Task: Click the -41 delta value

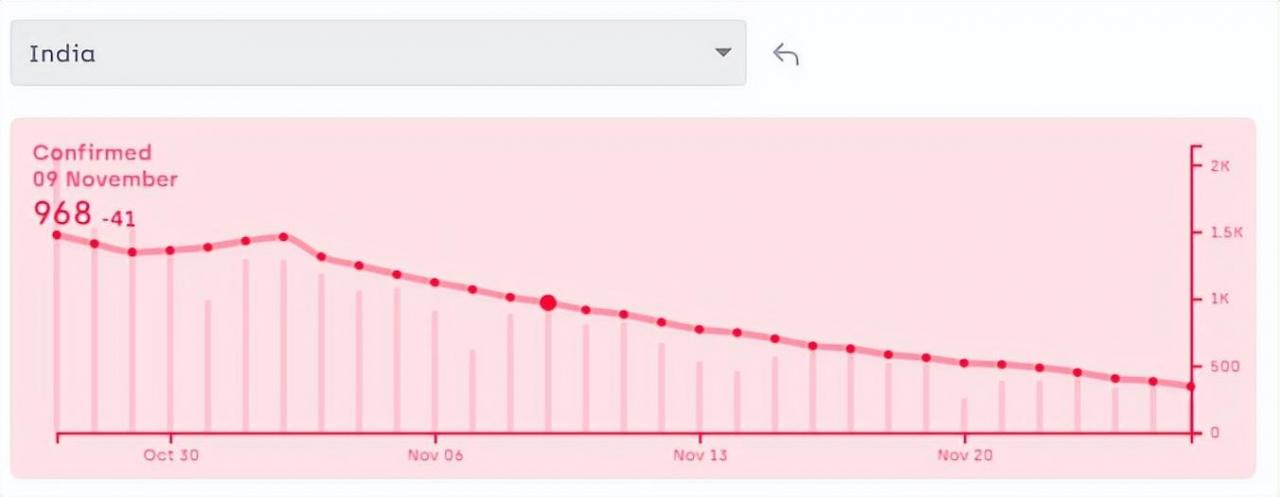Action: tap(118, 218)
